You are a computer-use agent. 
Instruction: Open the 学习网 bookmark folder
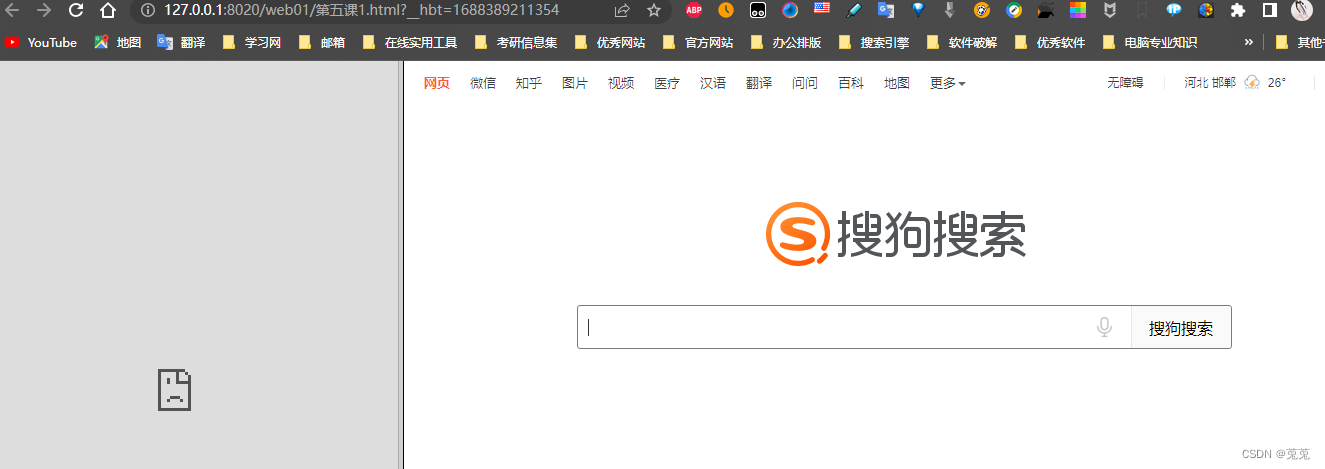click(x=252, y=43)
